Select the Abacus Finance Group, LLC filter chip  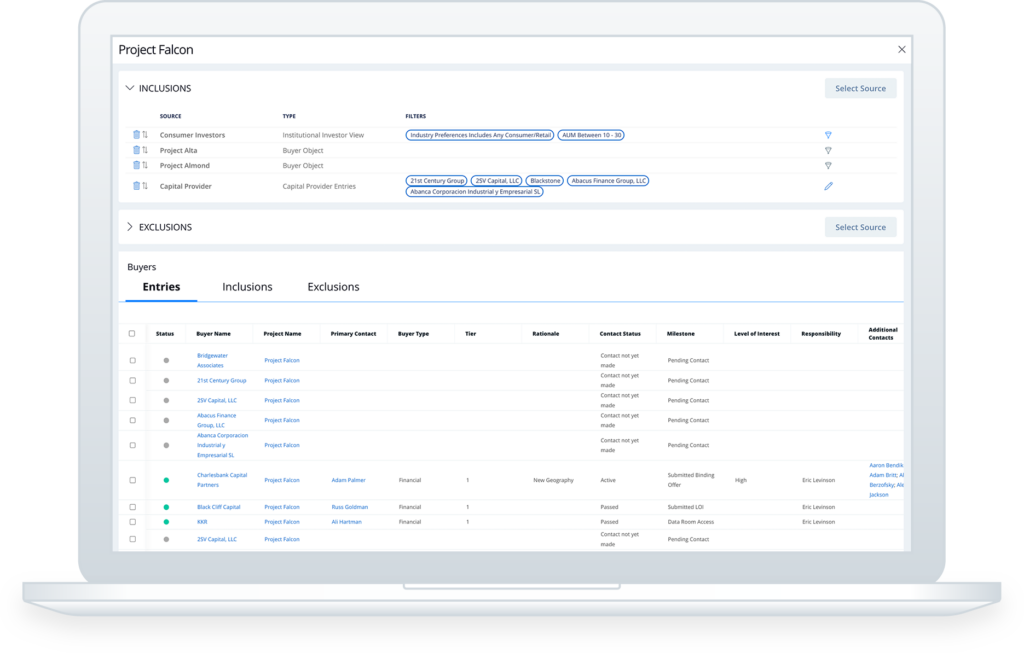click(608, 181)
